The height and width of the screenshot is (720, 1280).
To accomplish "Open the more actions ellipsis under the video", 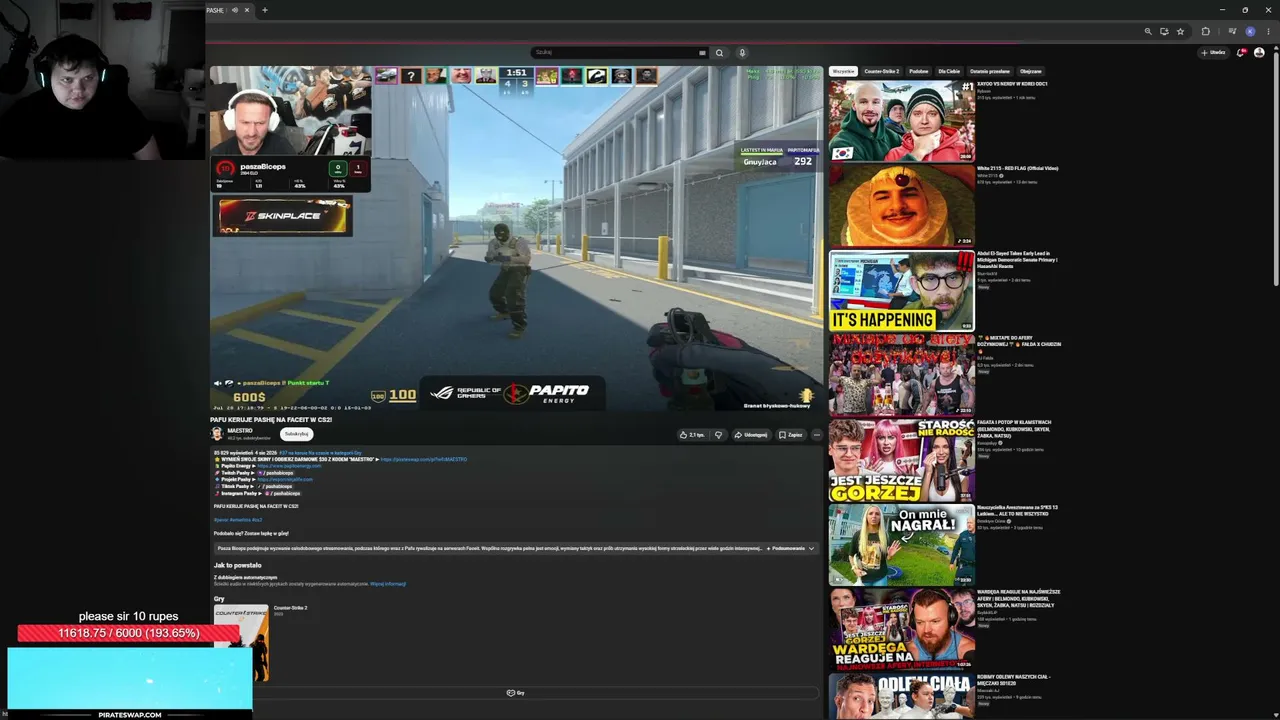I will [x=816, y=435].
